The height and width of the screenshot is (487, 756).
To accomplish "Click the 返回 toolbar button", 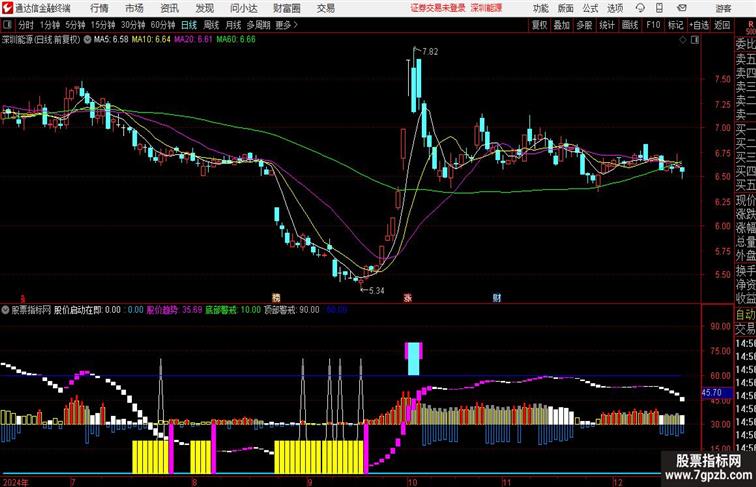I will [722, 25].
